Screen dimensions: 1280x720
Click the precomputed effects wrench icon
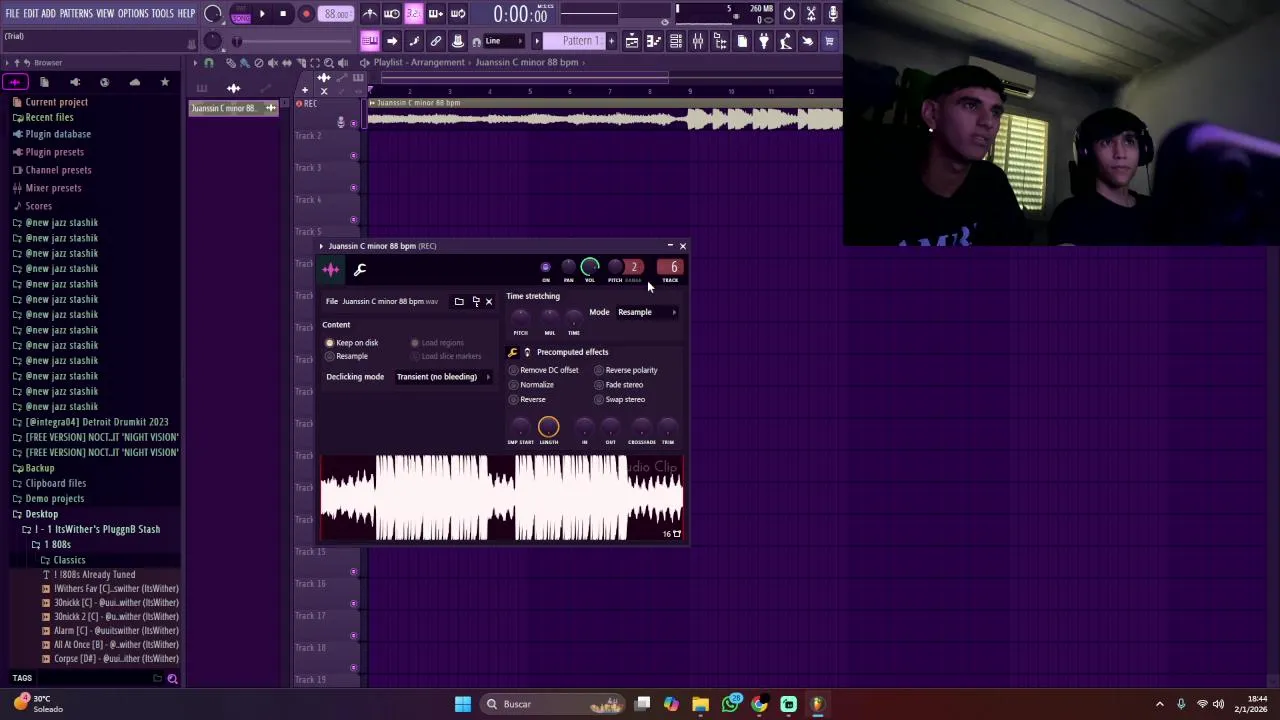513,352
